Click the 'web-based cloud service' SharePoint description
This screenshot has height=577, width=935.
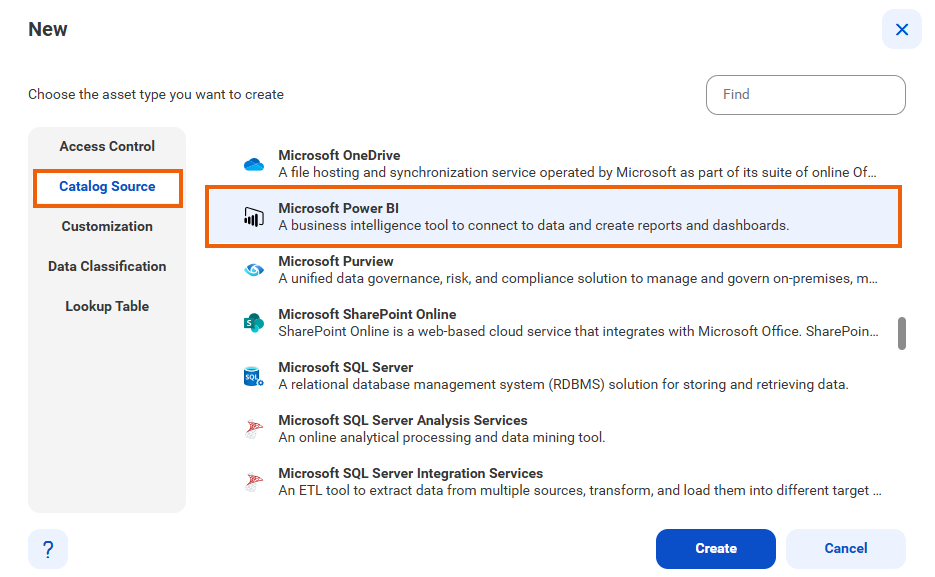coord(578,332)
